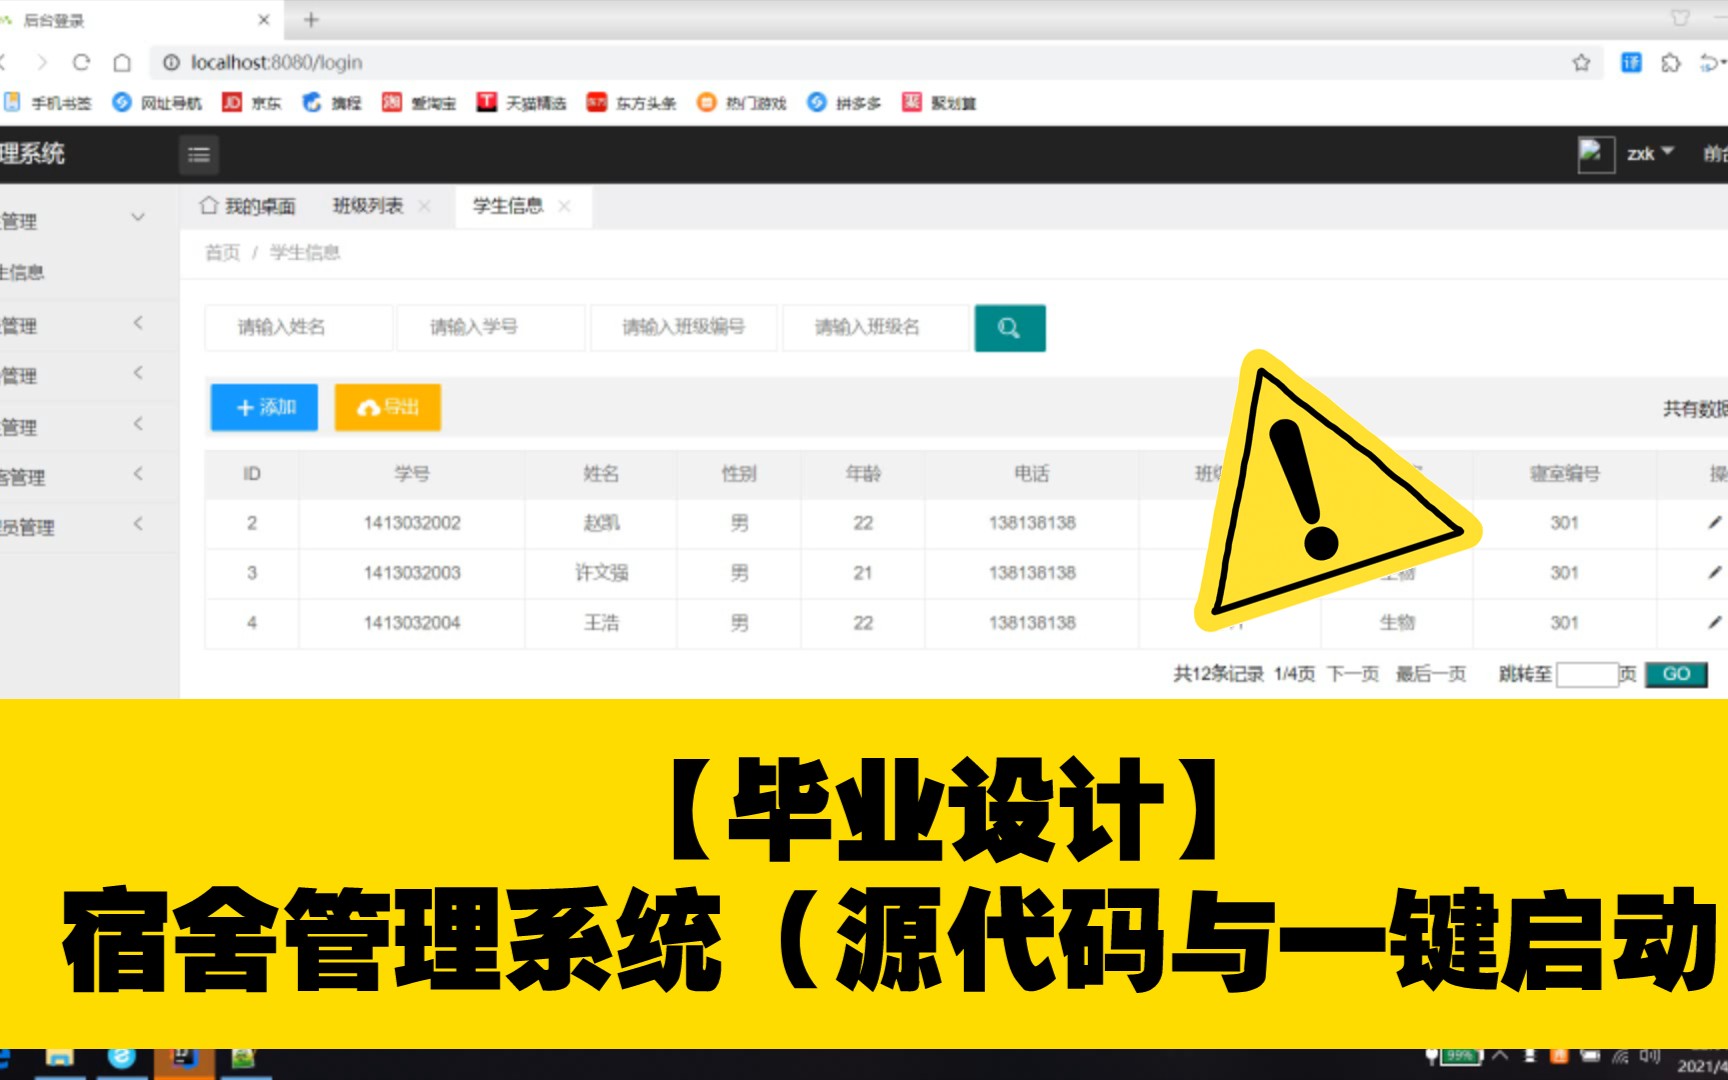
Task: Open the 天猫精选 bookmark
Action: click(521, 102)
